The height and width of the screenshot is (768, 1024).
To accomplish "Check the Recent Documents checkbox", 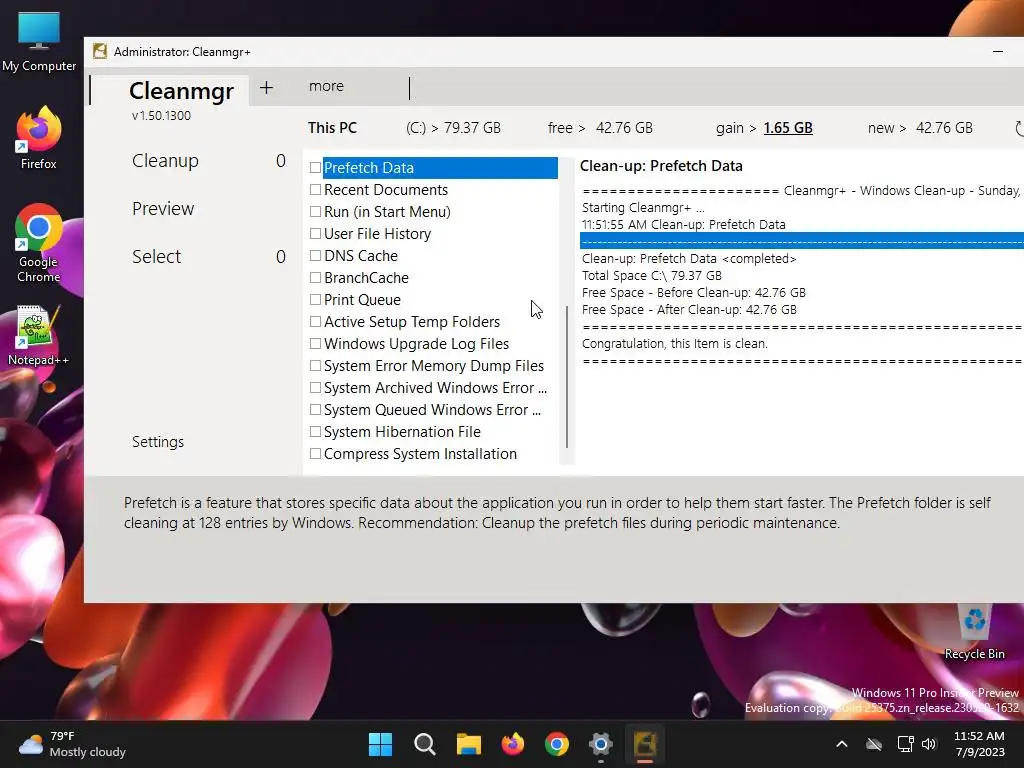I will (x=315, y=189).
